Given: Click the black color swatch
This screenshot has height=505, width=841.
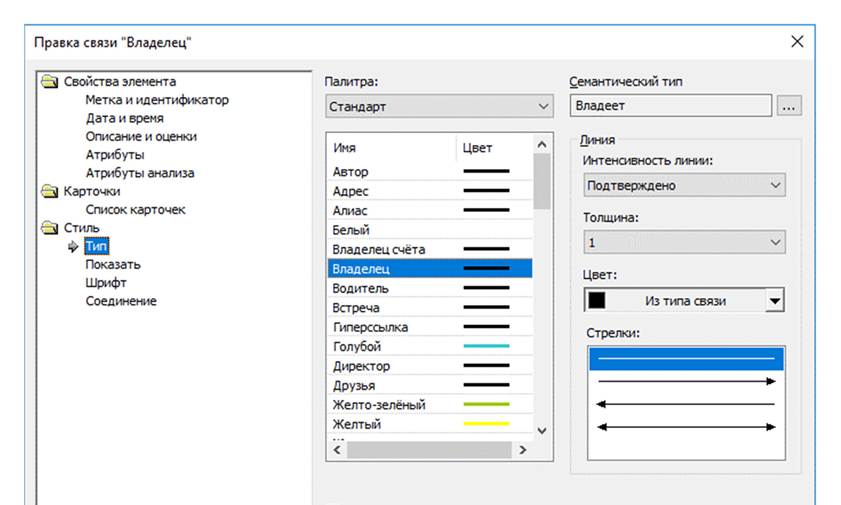Looking at the screenshot, I should [x=596, y=300].
